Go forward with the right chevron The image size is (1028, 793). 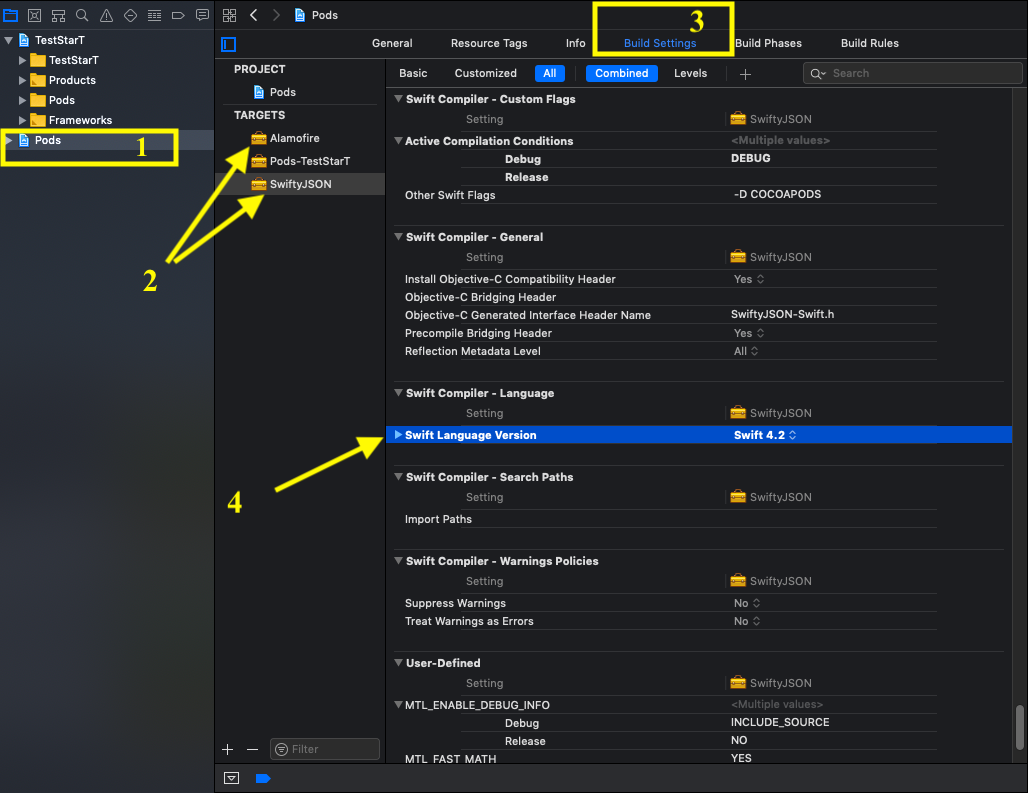(x=277, y=15)
